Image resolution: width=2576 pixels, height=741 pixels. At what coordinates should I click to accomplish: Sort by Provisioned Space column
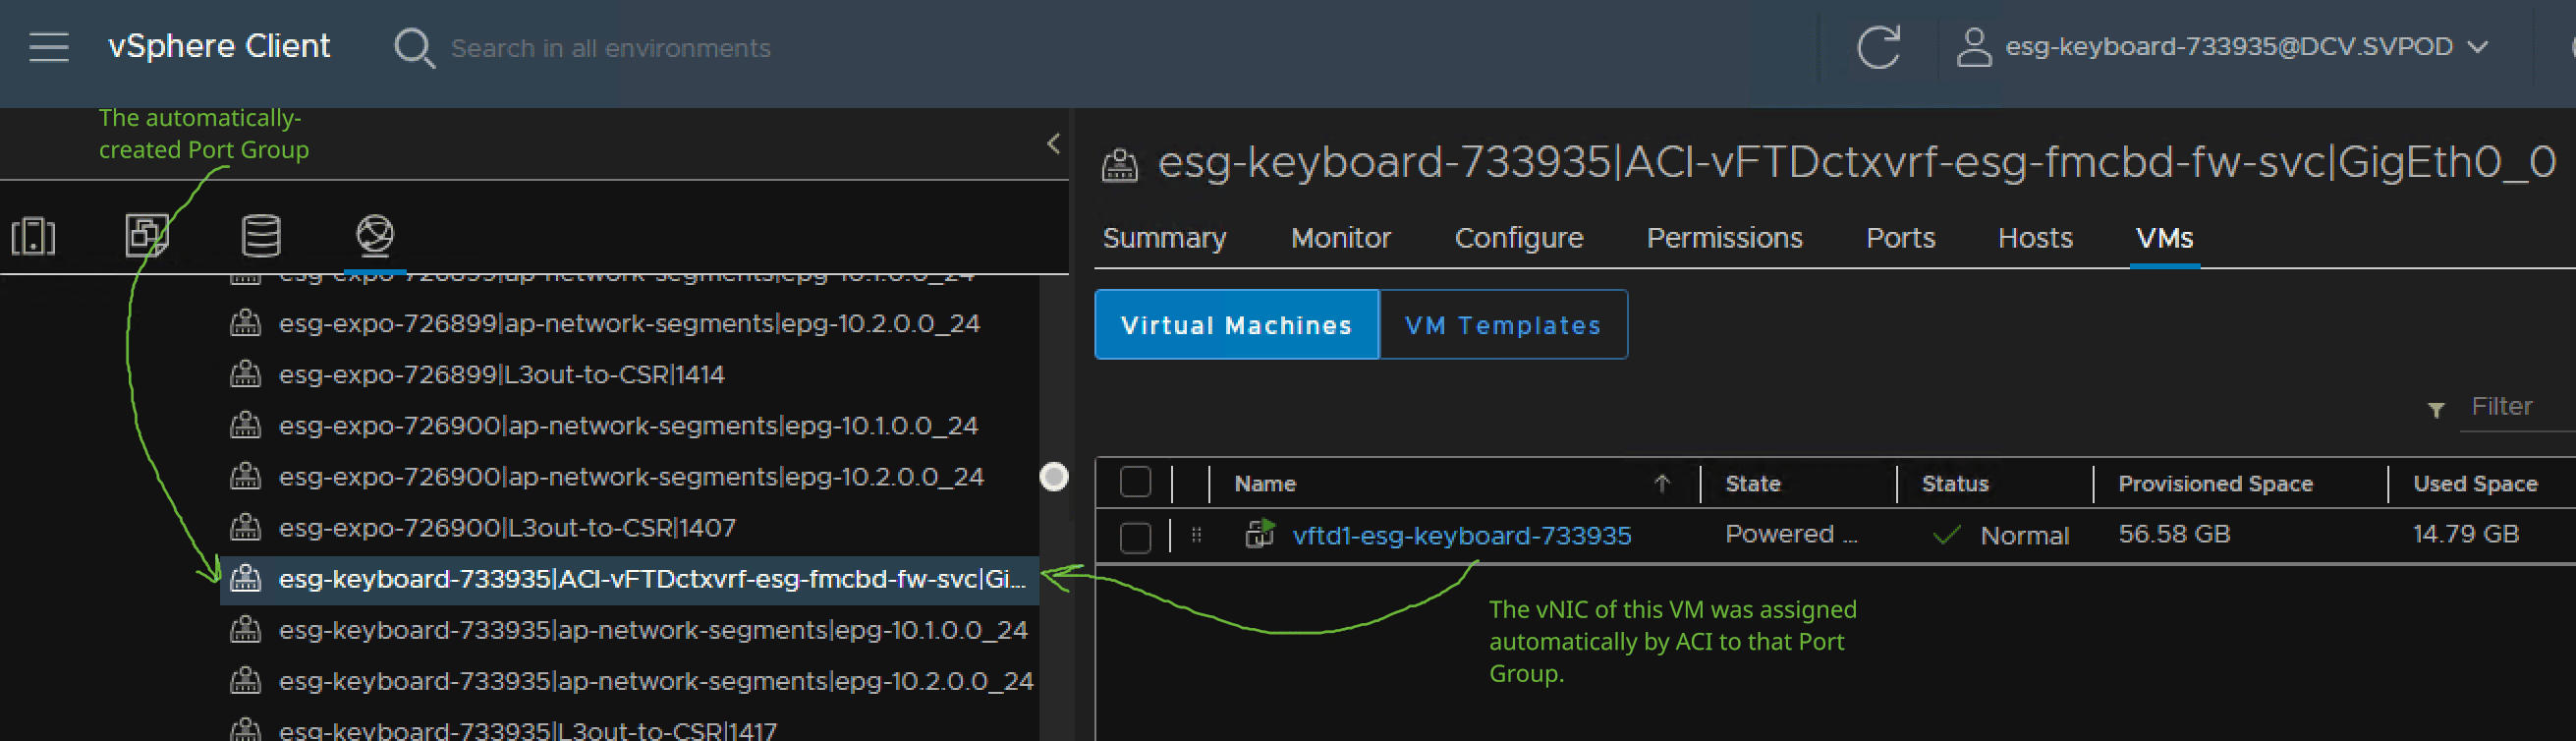tap(2215, 484)
